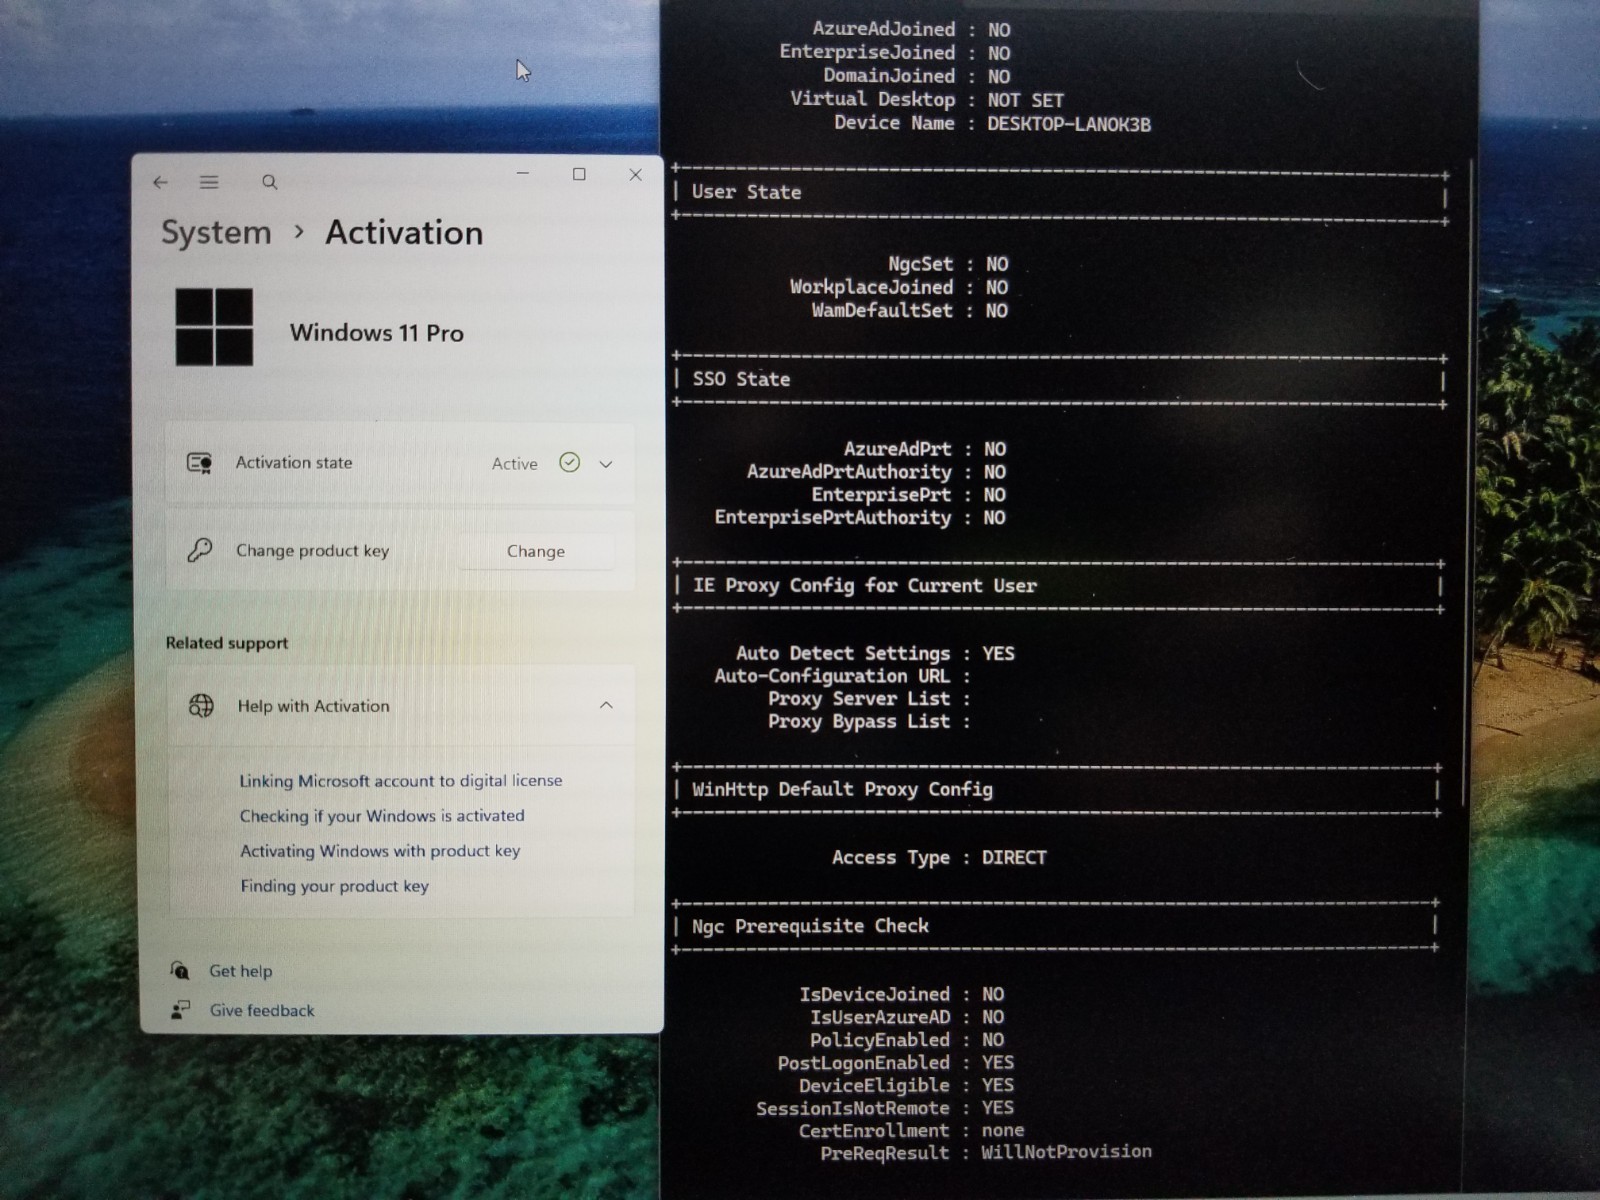
Task: Open Activating Windows with product key link
Action: pos(380,851)
